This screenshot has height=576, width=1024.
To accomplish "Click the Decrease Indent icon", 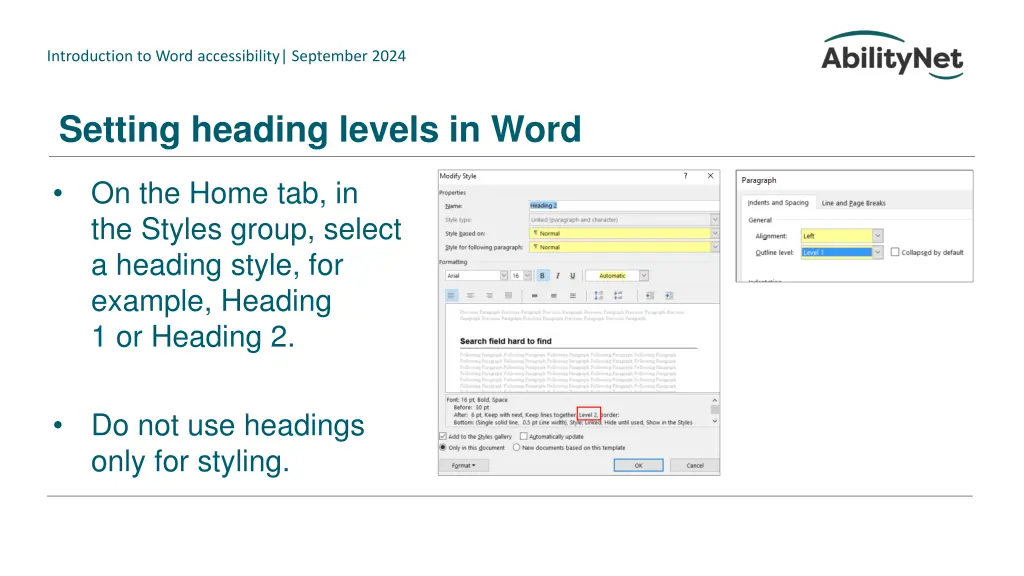I will point(650,296).
